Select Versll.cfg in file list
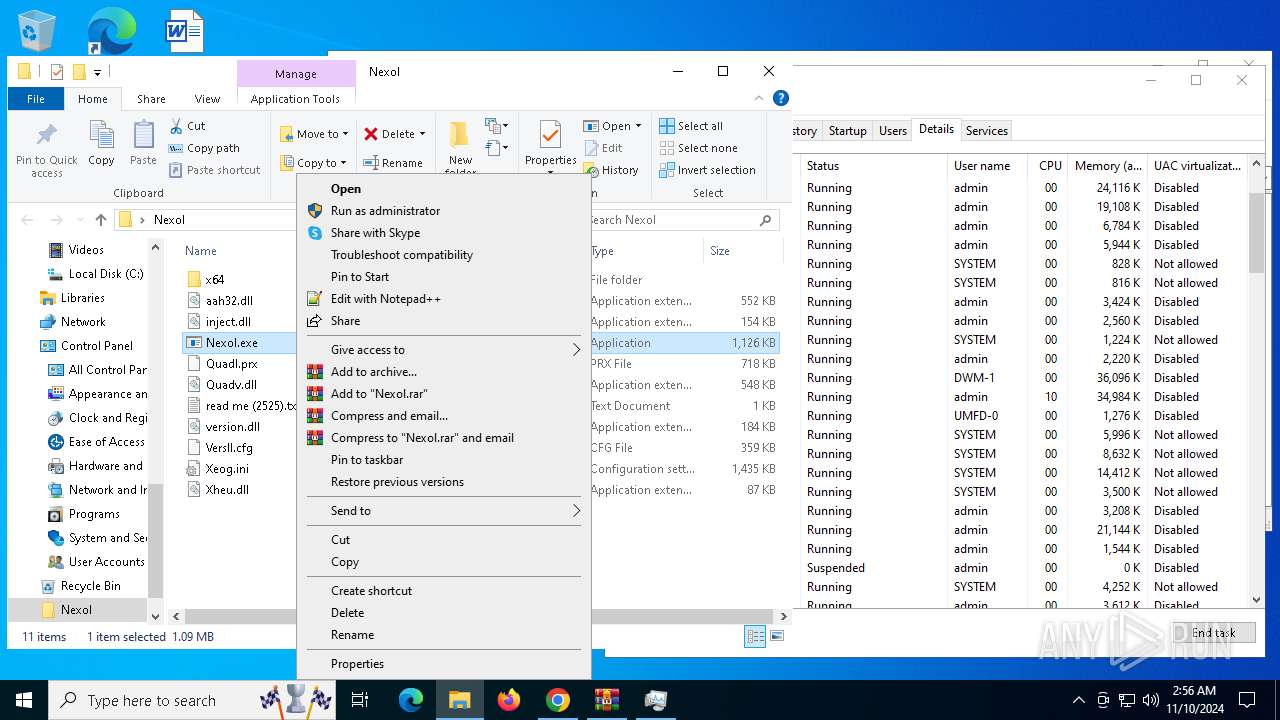Viewport: 1280px width, 720px height. (x=229, y=448)
